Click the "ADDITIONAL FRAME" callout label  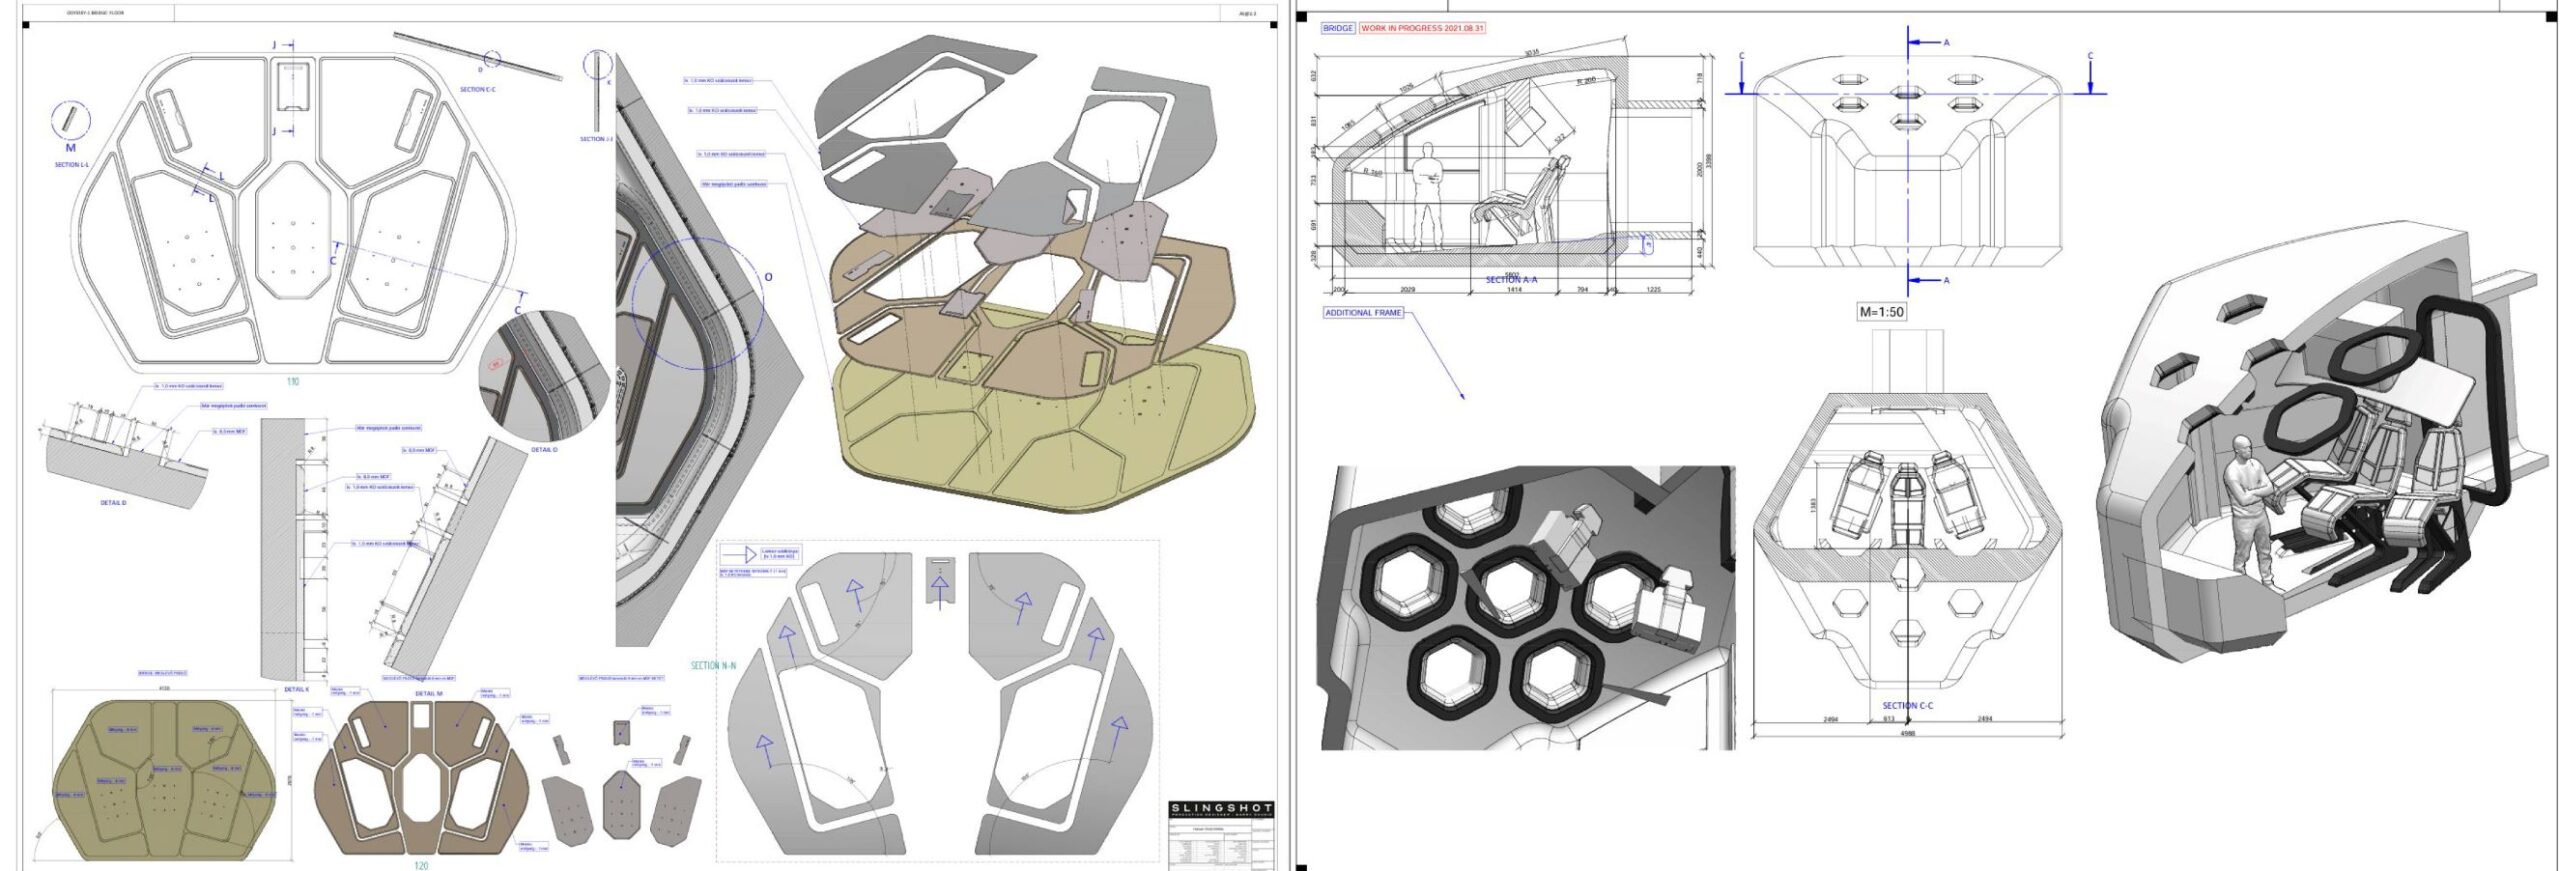coord(1363,313)
